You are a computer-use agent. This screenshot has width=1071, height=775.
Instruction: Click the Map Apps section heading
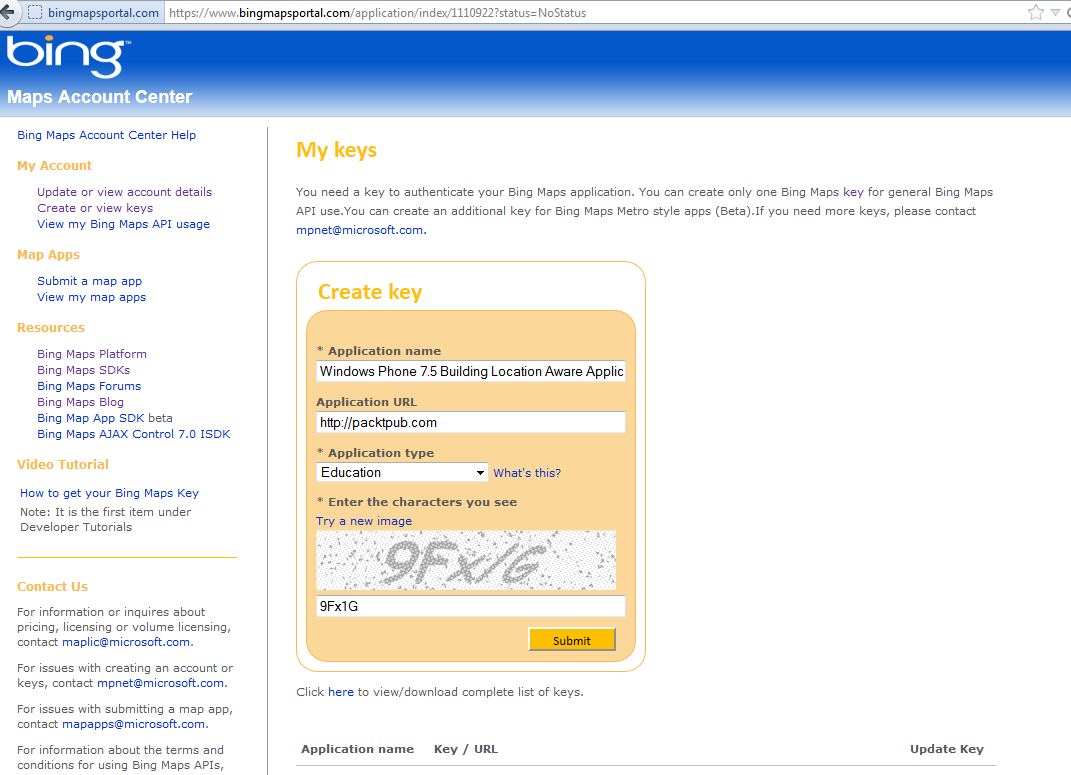click(x=48, y=255)
